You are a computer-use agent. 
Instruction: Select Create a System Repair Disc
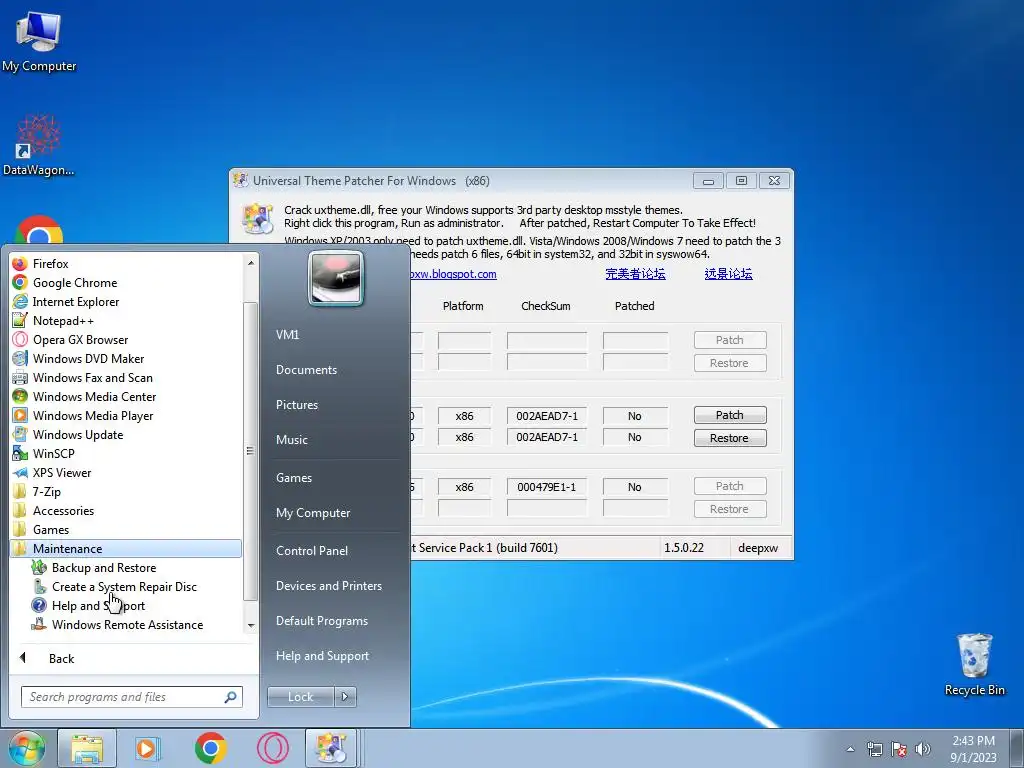point(126,586)
